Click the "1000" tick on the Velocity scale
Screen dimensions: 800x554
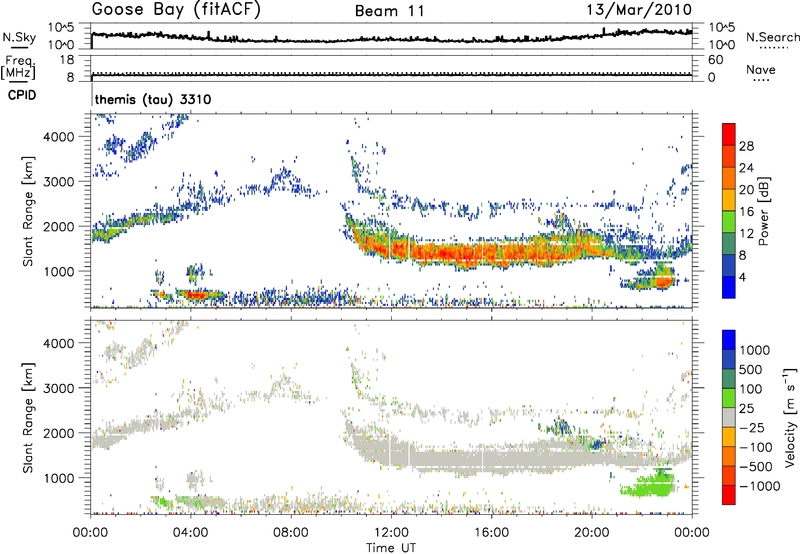tap(754, 350)
